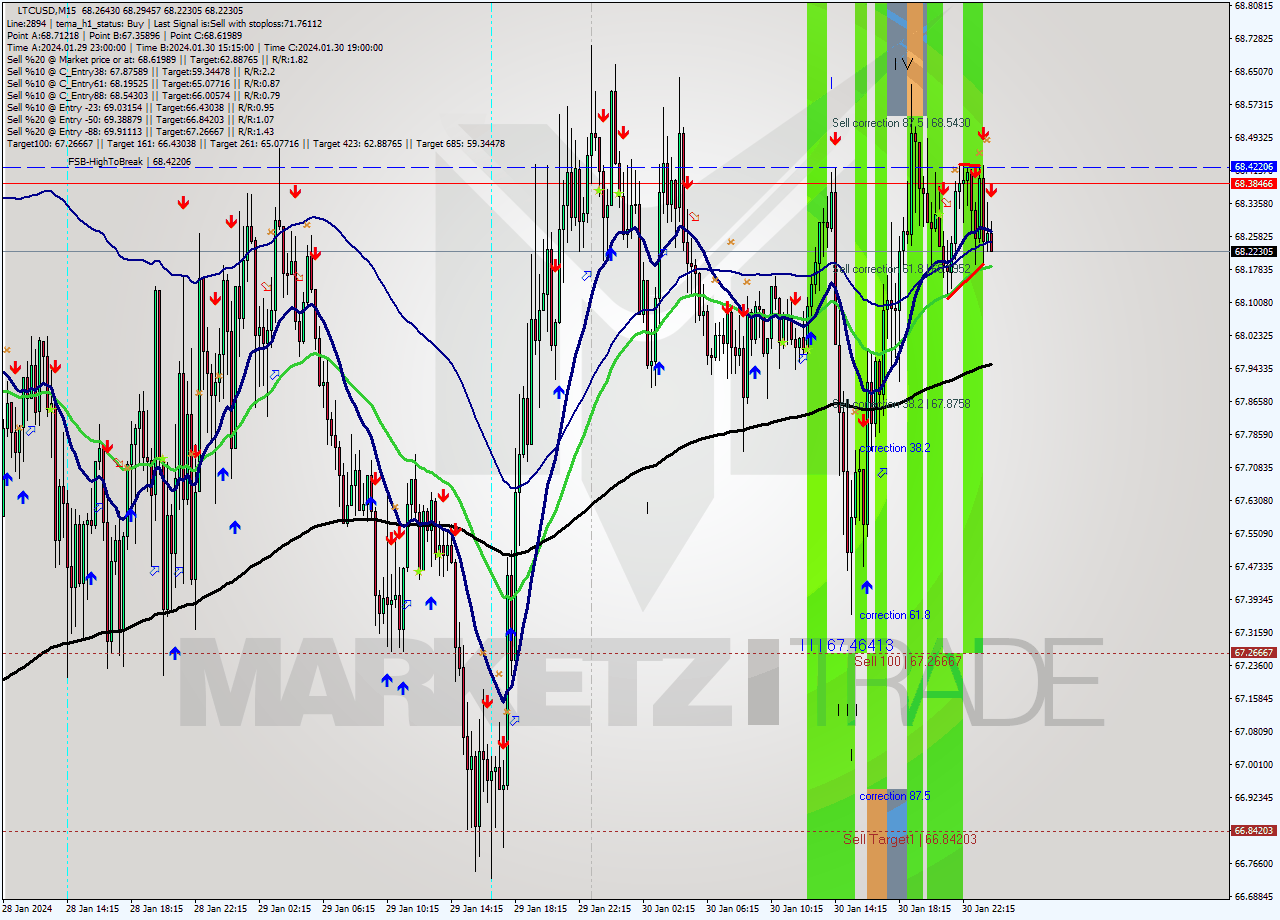This screenshot has width=1280, height=920.
Task: Click the 'Sell correction 38.2 | 67.8758' label
Action: pos(901,403)
